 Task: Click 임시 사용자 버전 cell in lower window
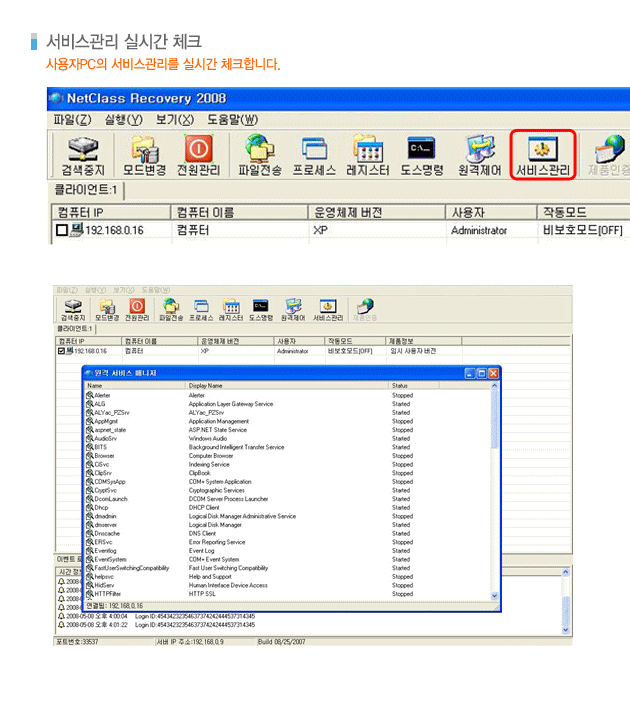point(413,351)
